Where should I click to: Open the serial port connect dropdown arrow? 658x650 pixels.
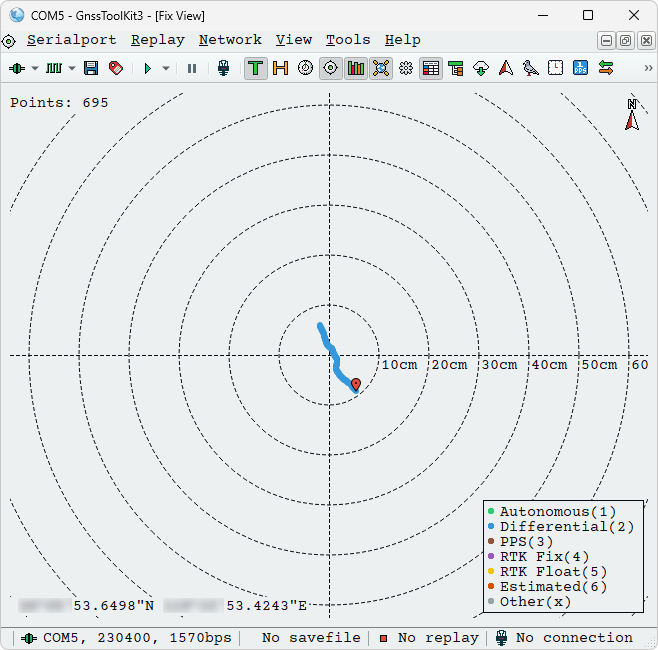(35, 68)
